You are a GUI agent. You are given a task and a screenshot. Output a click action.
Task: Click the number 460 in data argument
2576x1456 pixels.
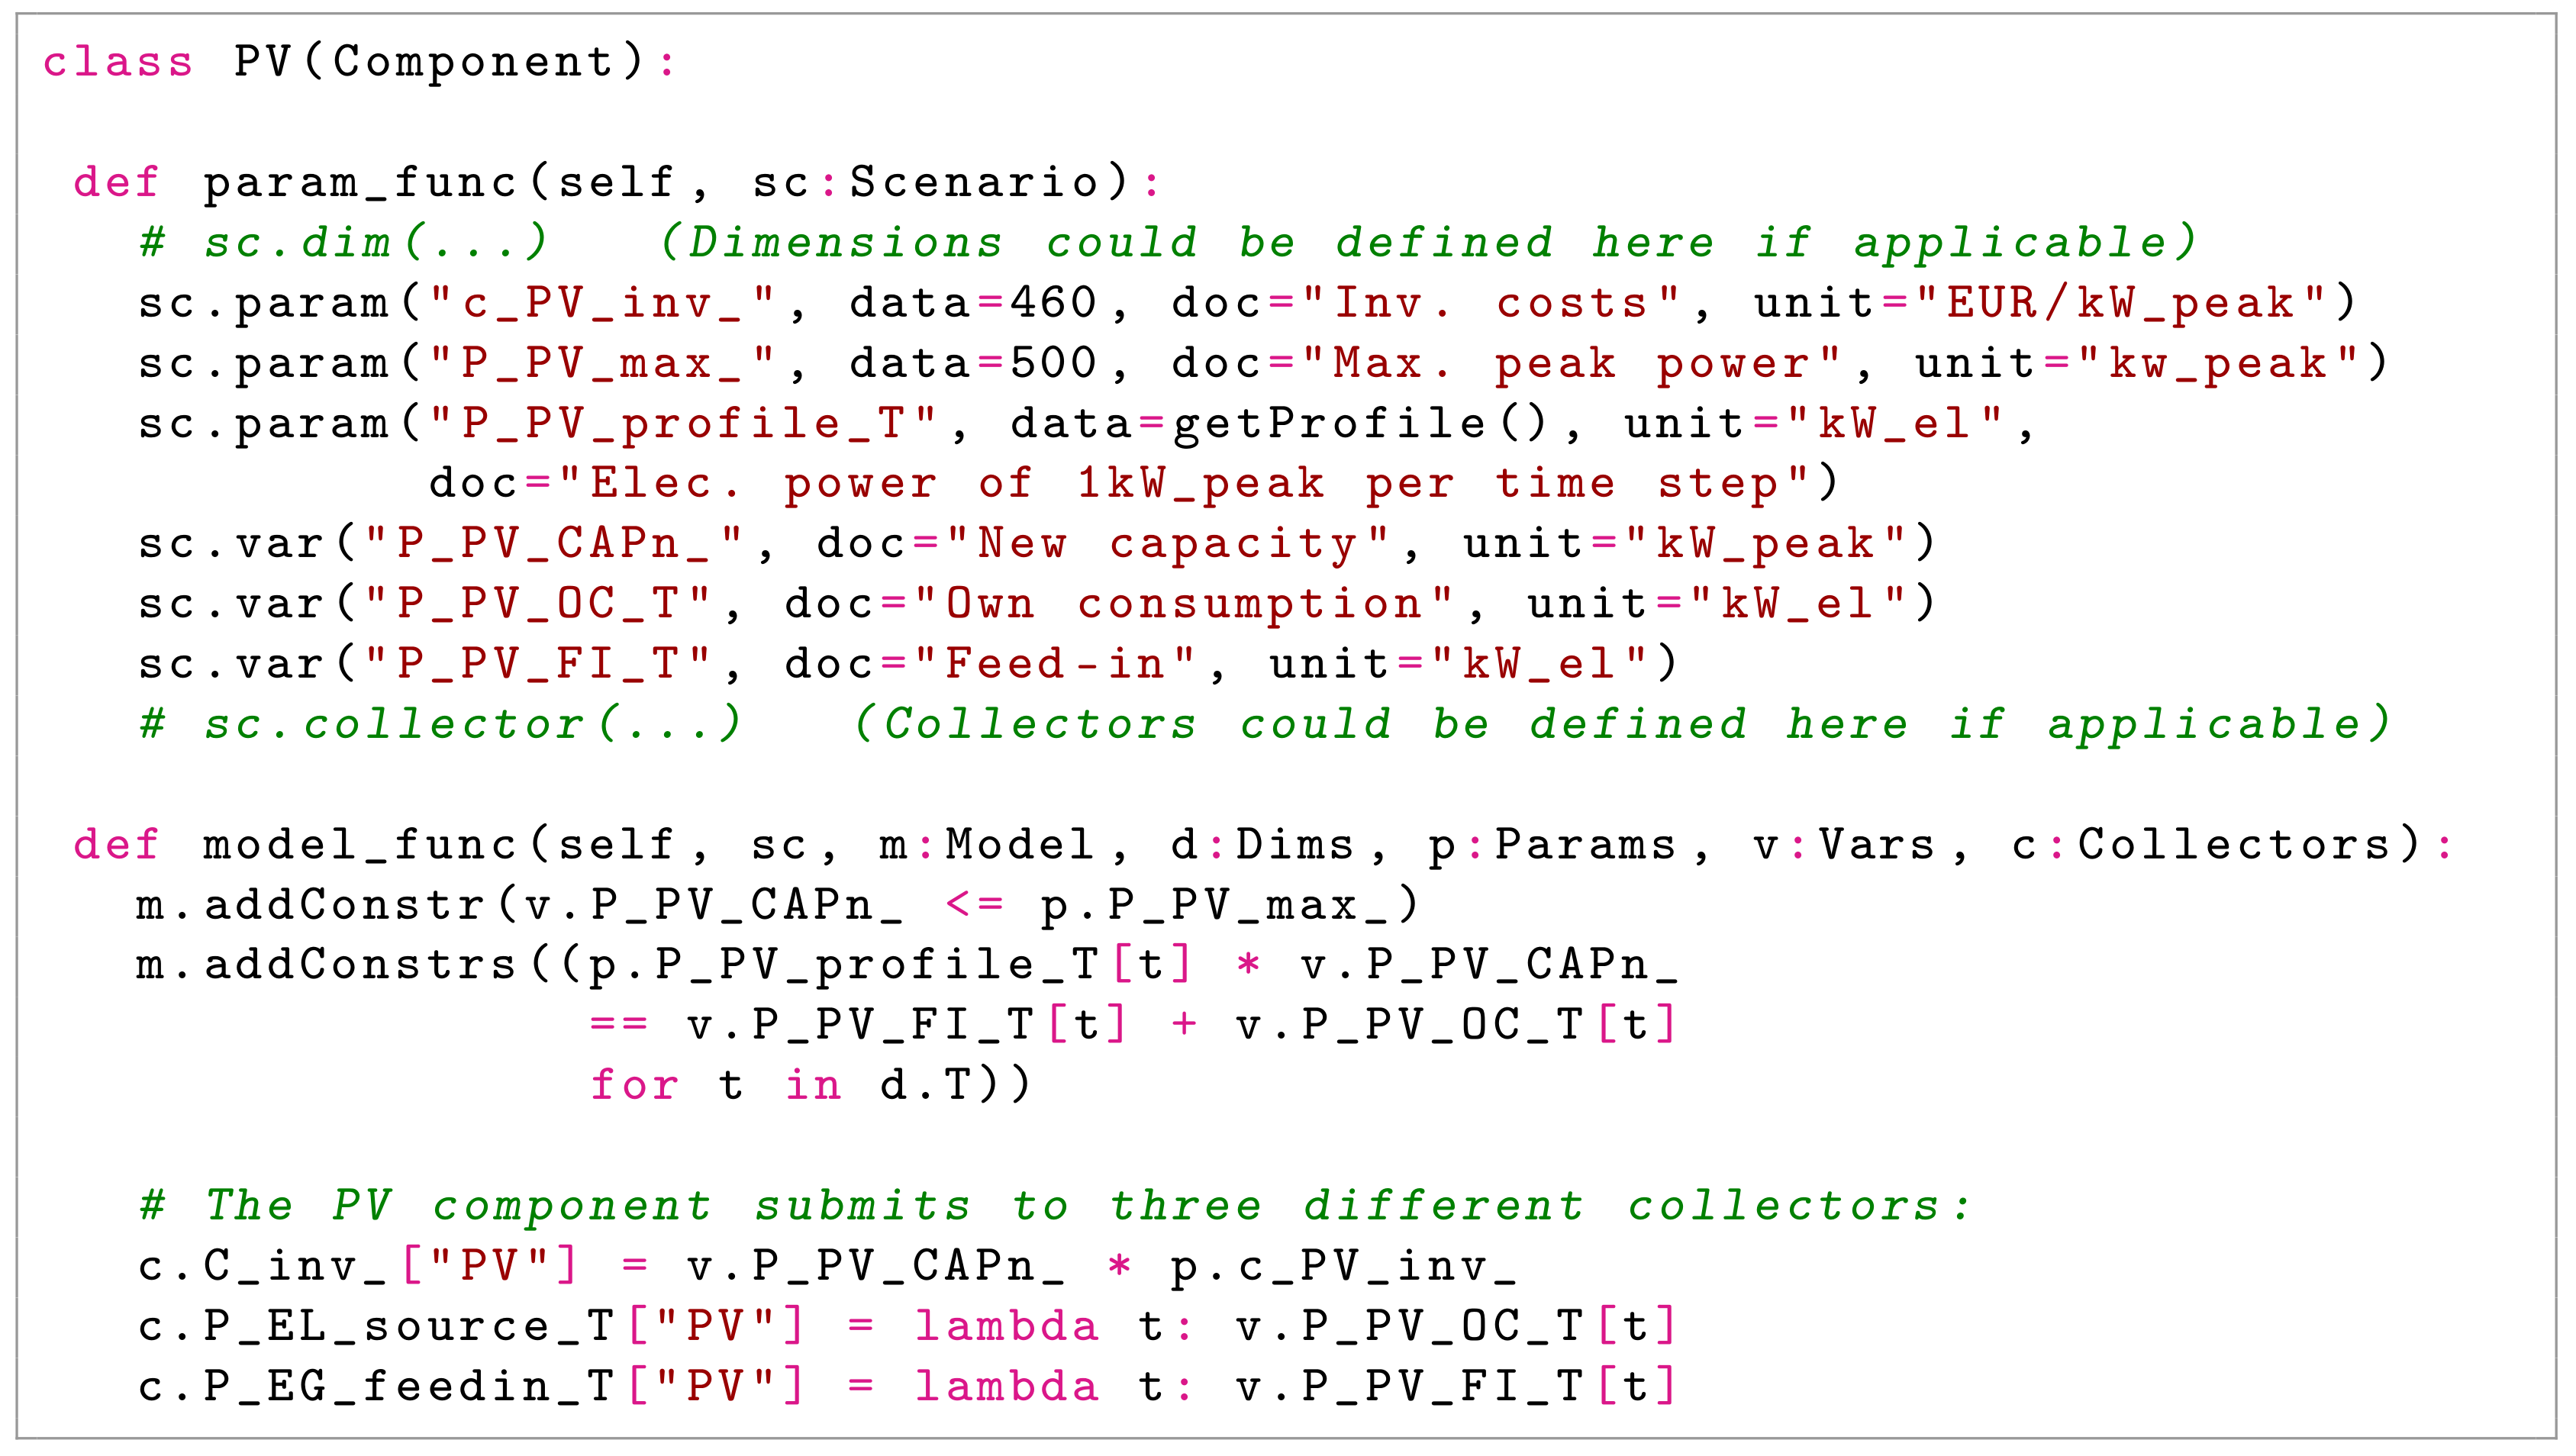click(1052, 304)
